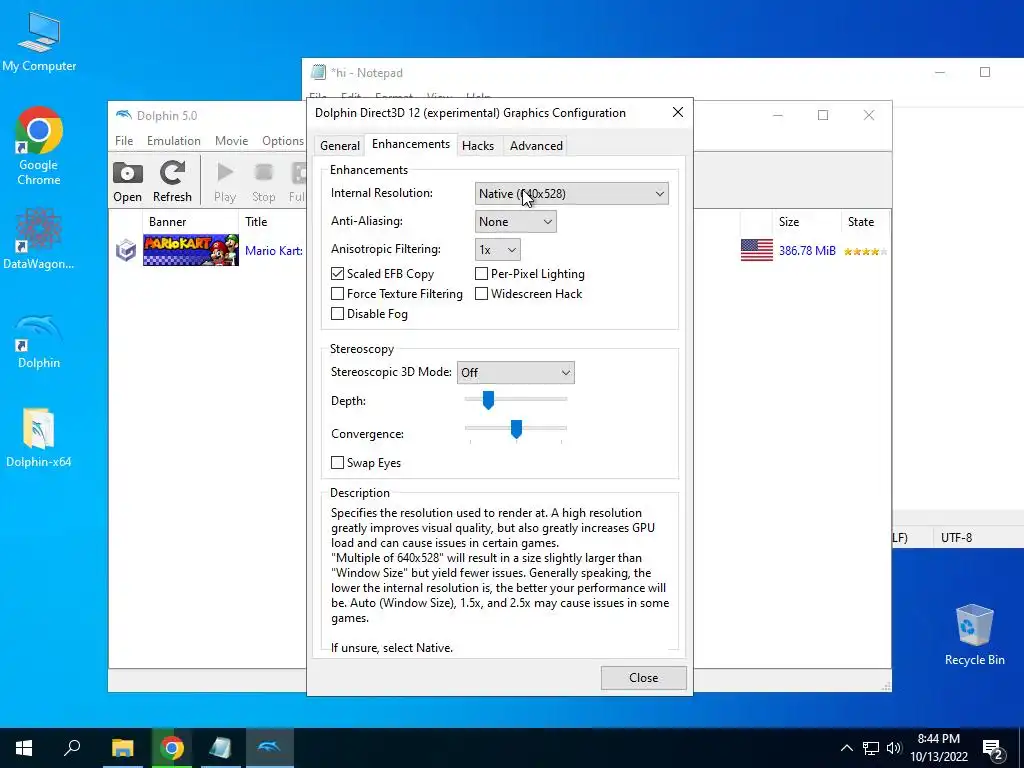Open the DataWagon desktop shortcut
Screen dimensions: 1024x768
(39, 238)
